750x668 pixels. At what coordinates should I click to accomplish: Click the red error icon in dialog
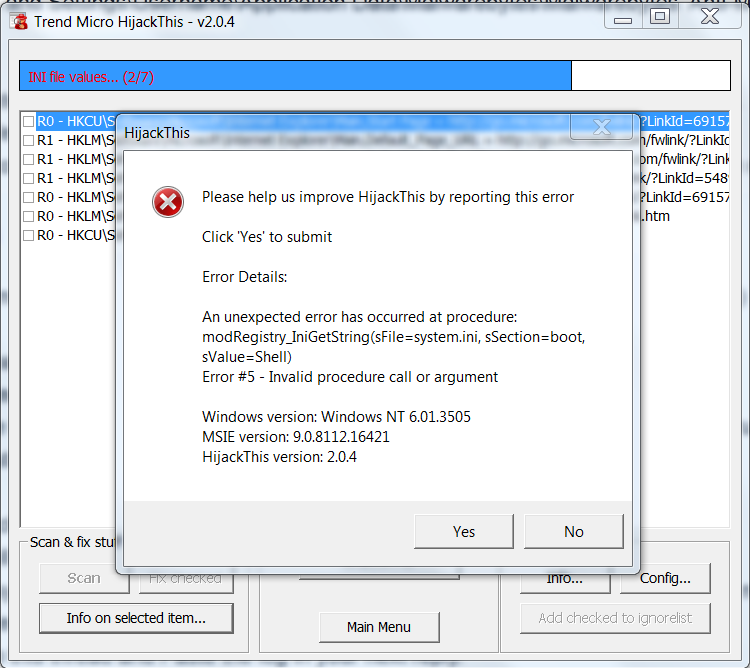(x=168, y=202)
